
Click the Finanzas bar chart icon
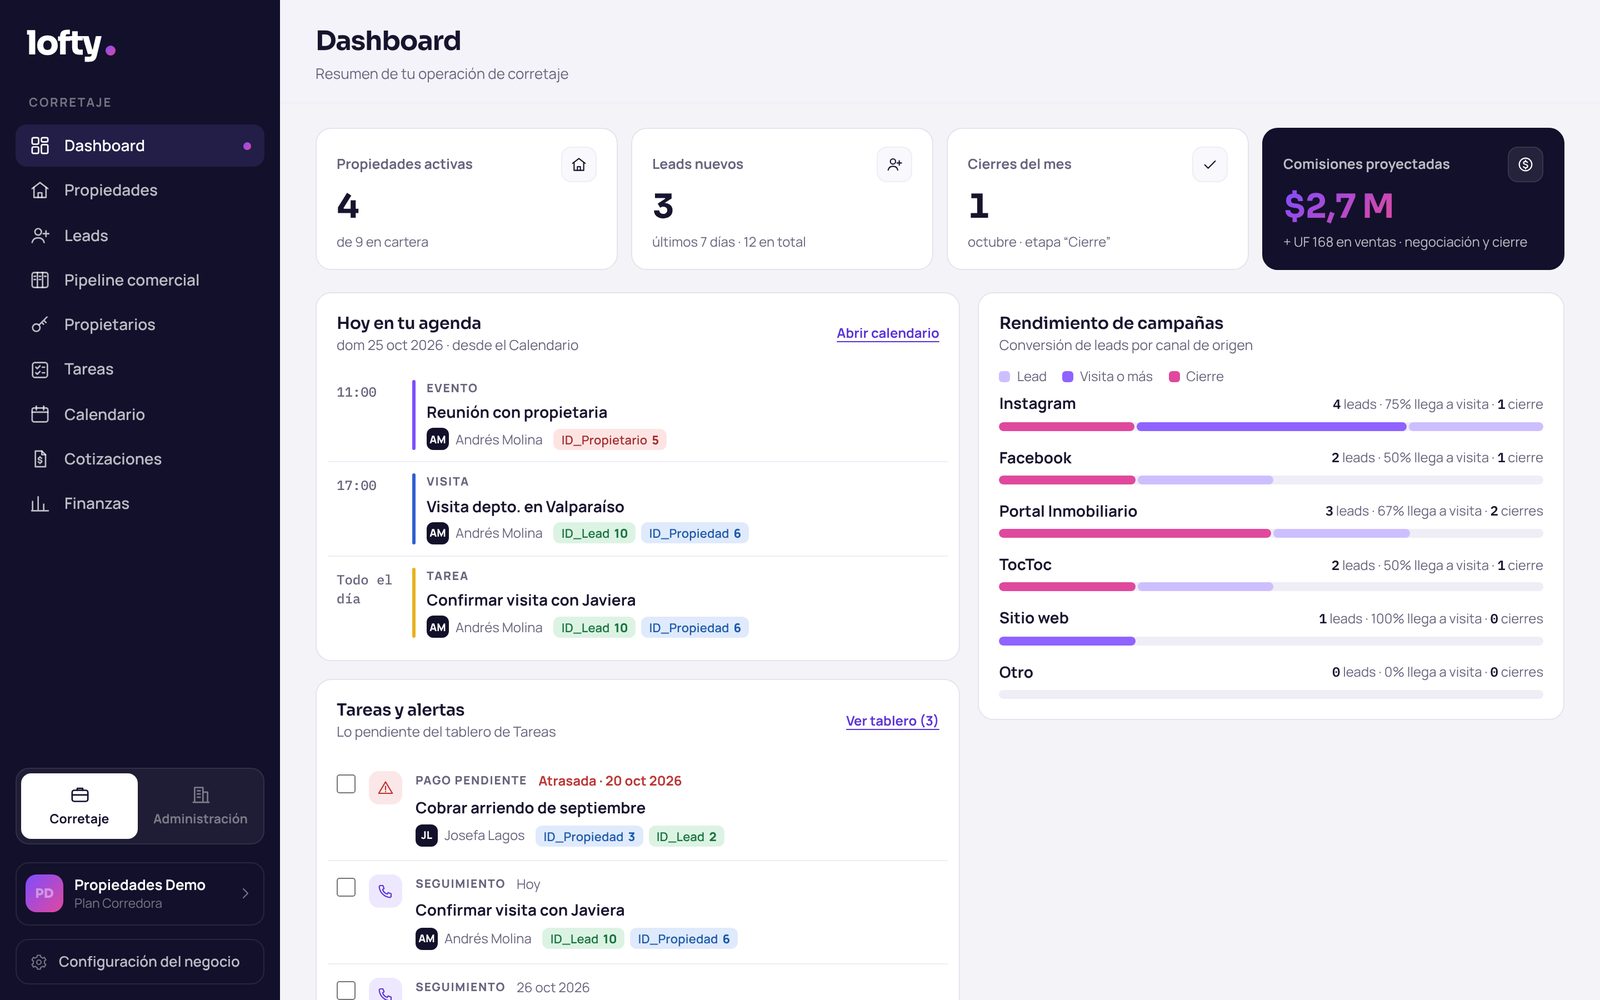pyautogui.click(x=40, y=504)
